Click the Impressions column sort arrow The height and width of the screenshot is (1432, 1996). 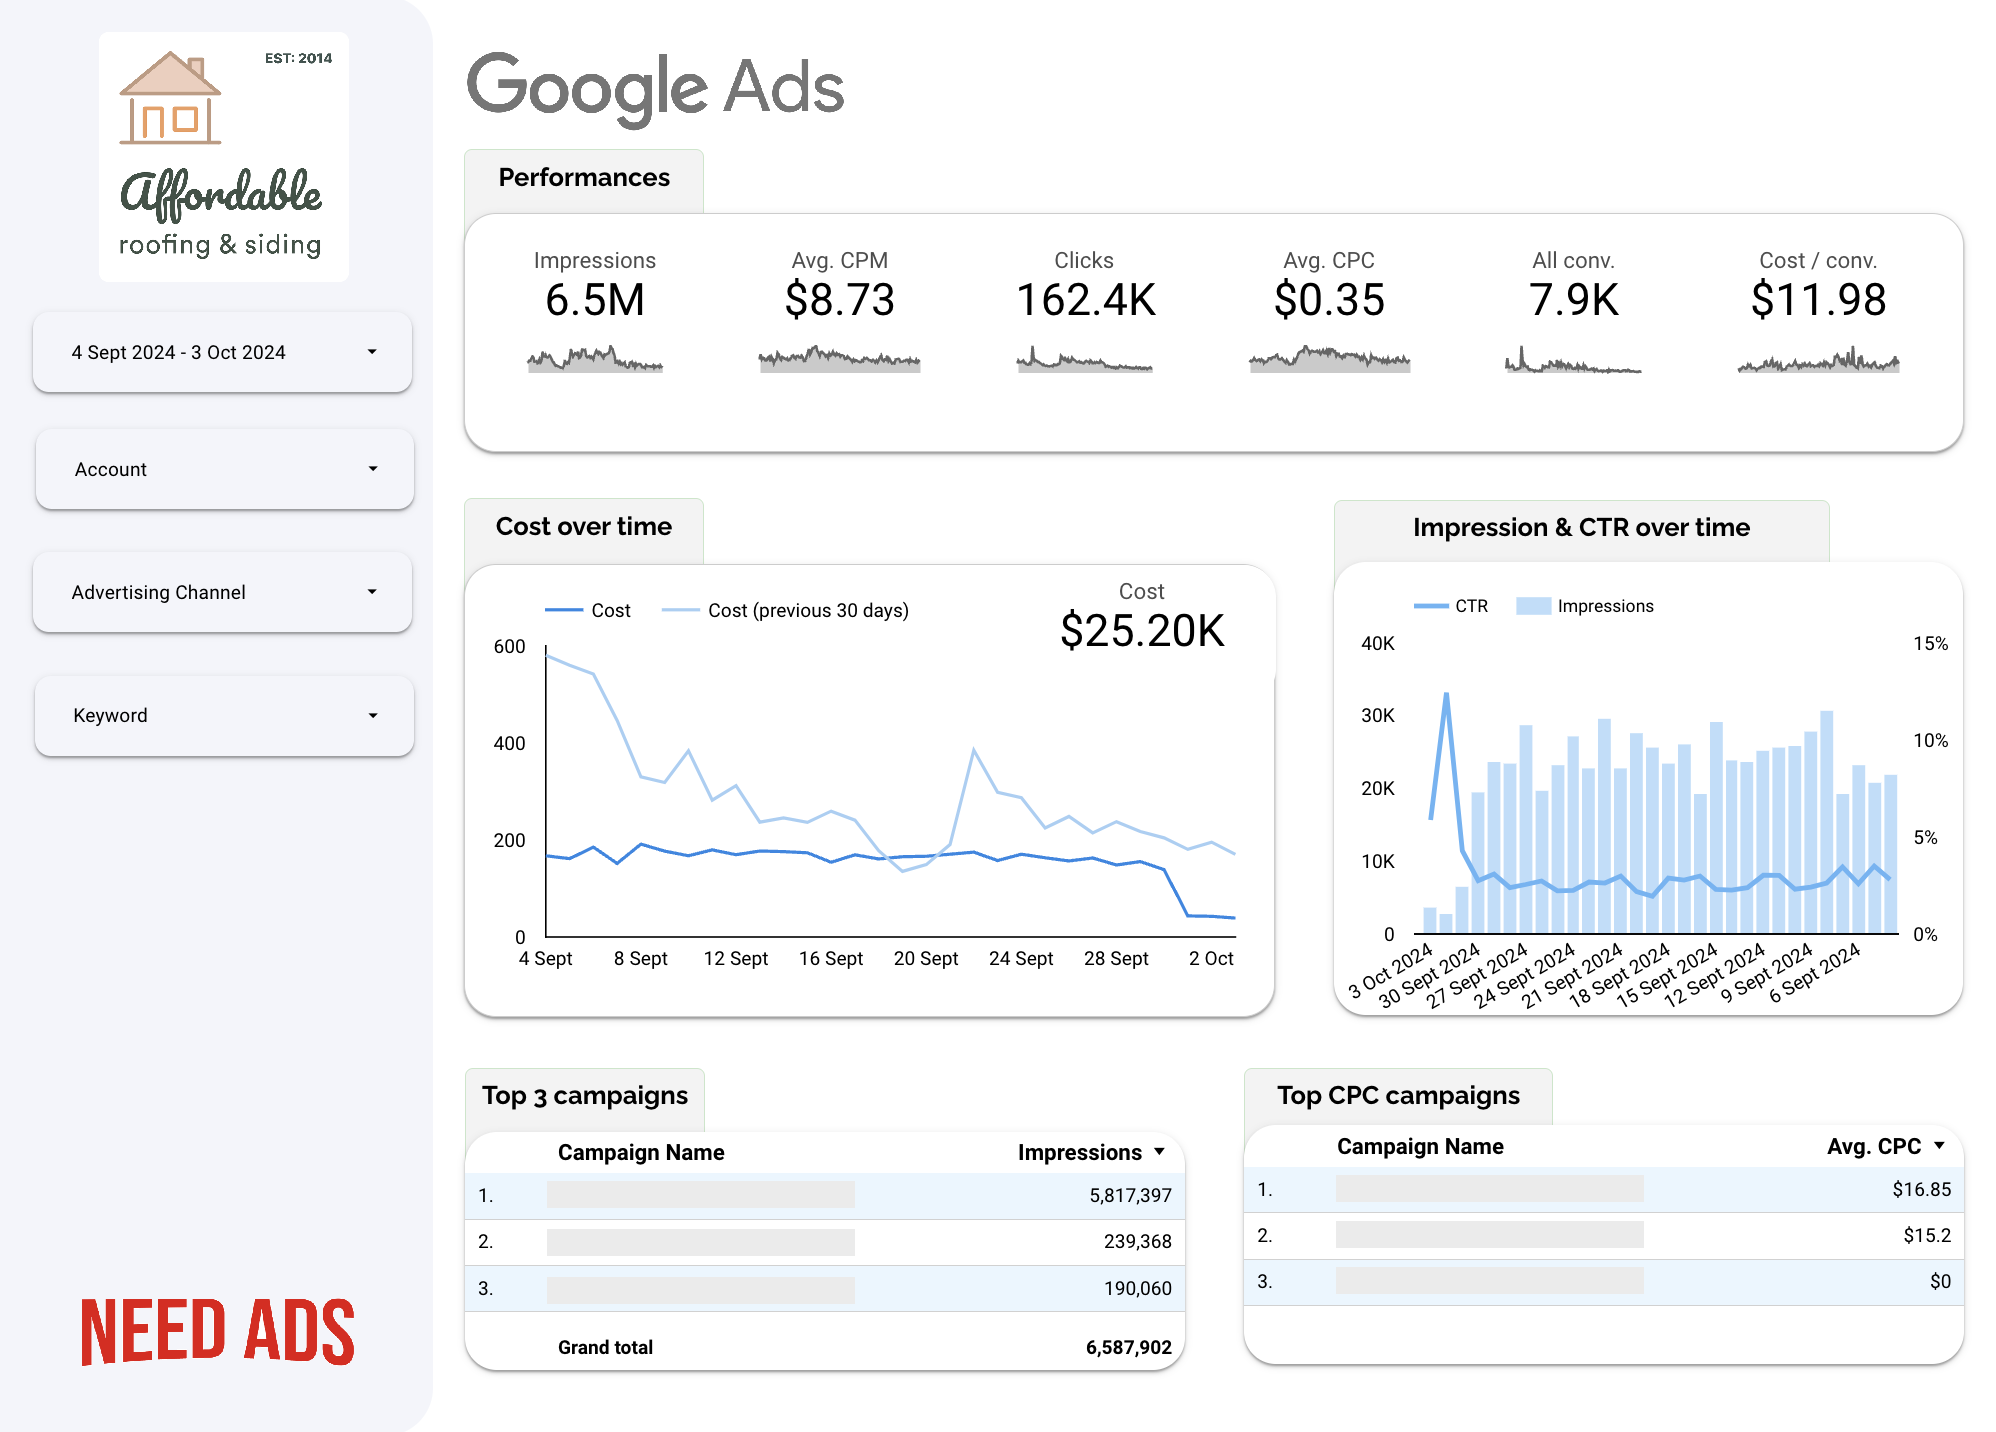coord(1159,1152)
